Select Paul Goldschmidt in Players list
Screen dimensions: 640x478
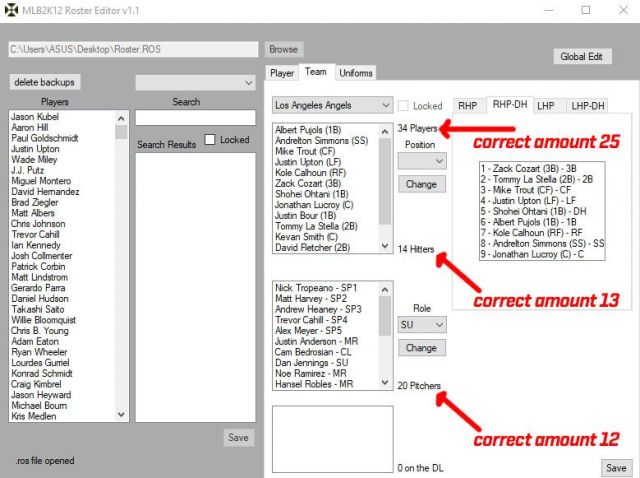point(62,138)
